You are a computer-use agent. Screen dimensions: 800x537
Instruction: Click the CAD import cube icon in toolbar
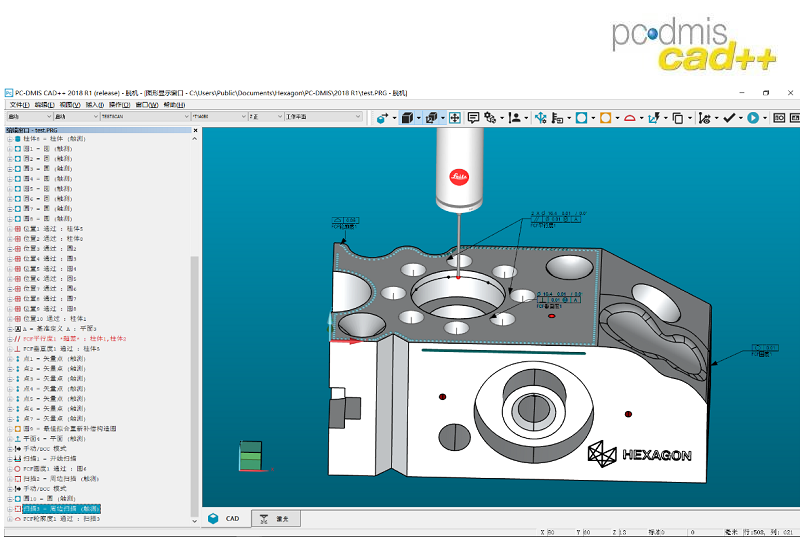click(x=382, y=118)
